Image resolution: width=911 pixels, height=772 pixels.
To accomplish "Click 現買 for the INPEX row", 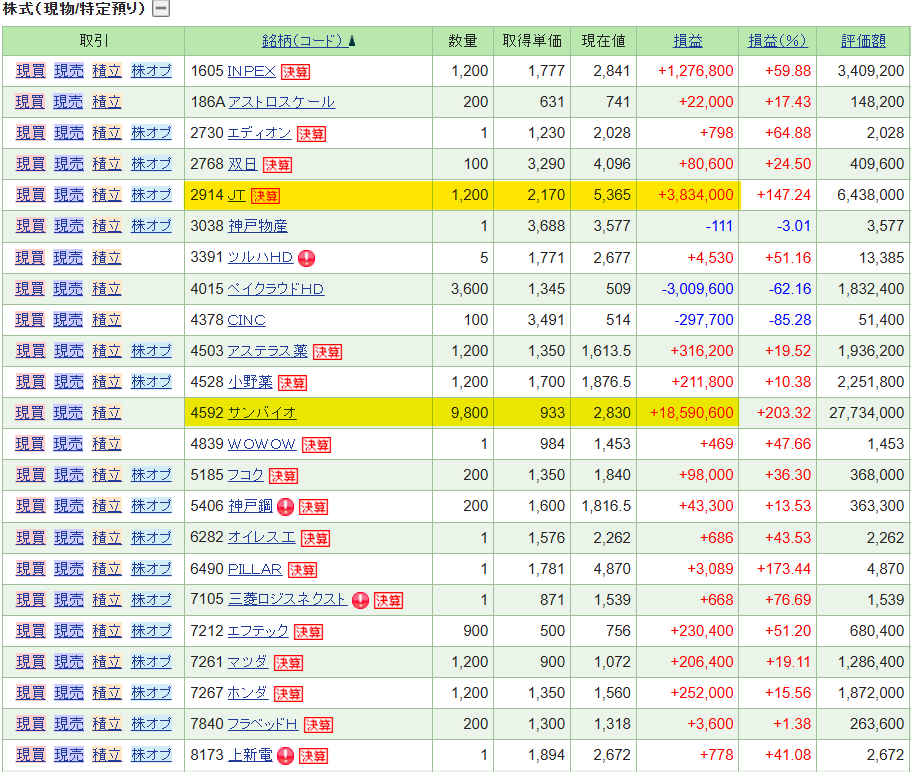I will click(x=30, y=71).
